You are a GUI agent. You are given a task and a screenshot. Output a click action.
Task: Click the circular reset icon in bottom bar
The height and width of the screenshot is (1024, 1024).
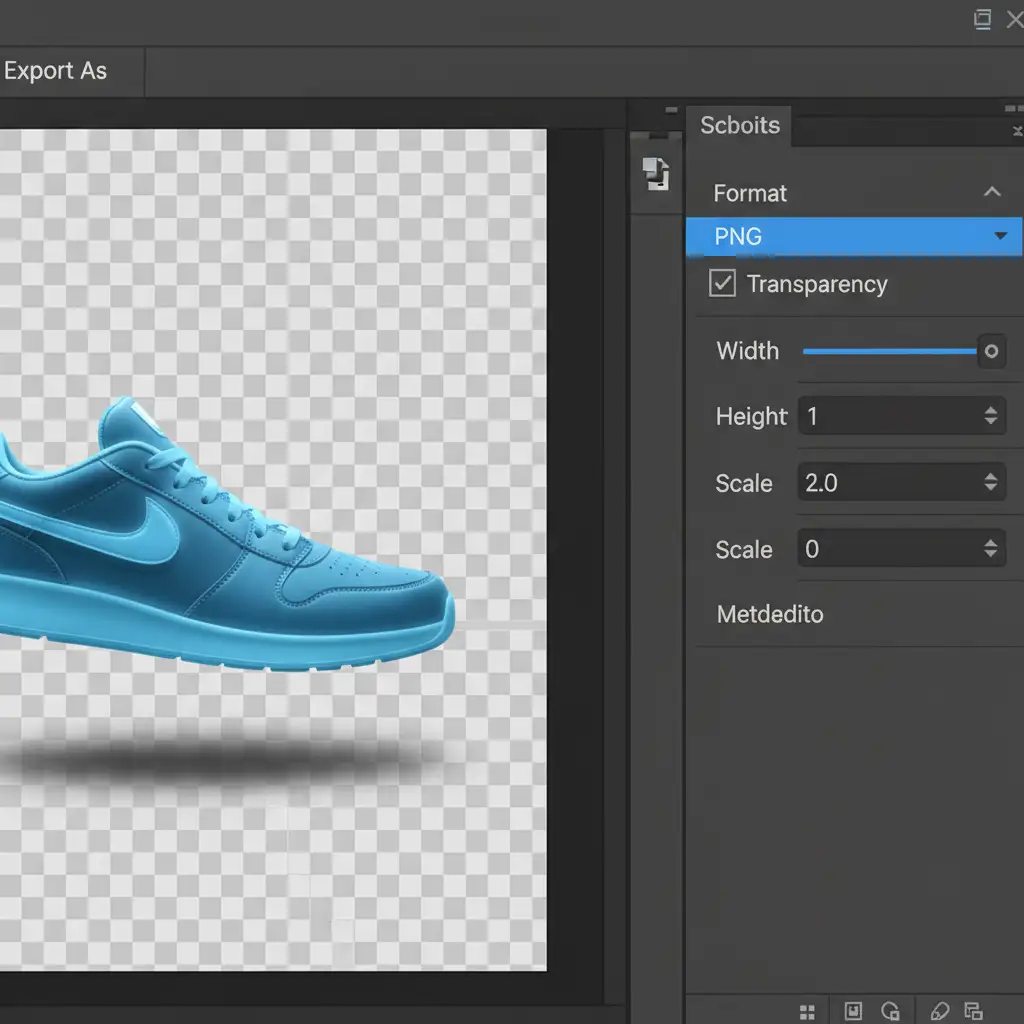(x=891, y=1011)
